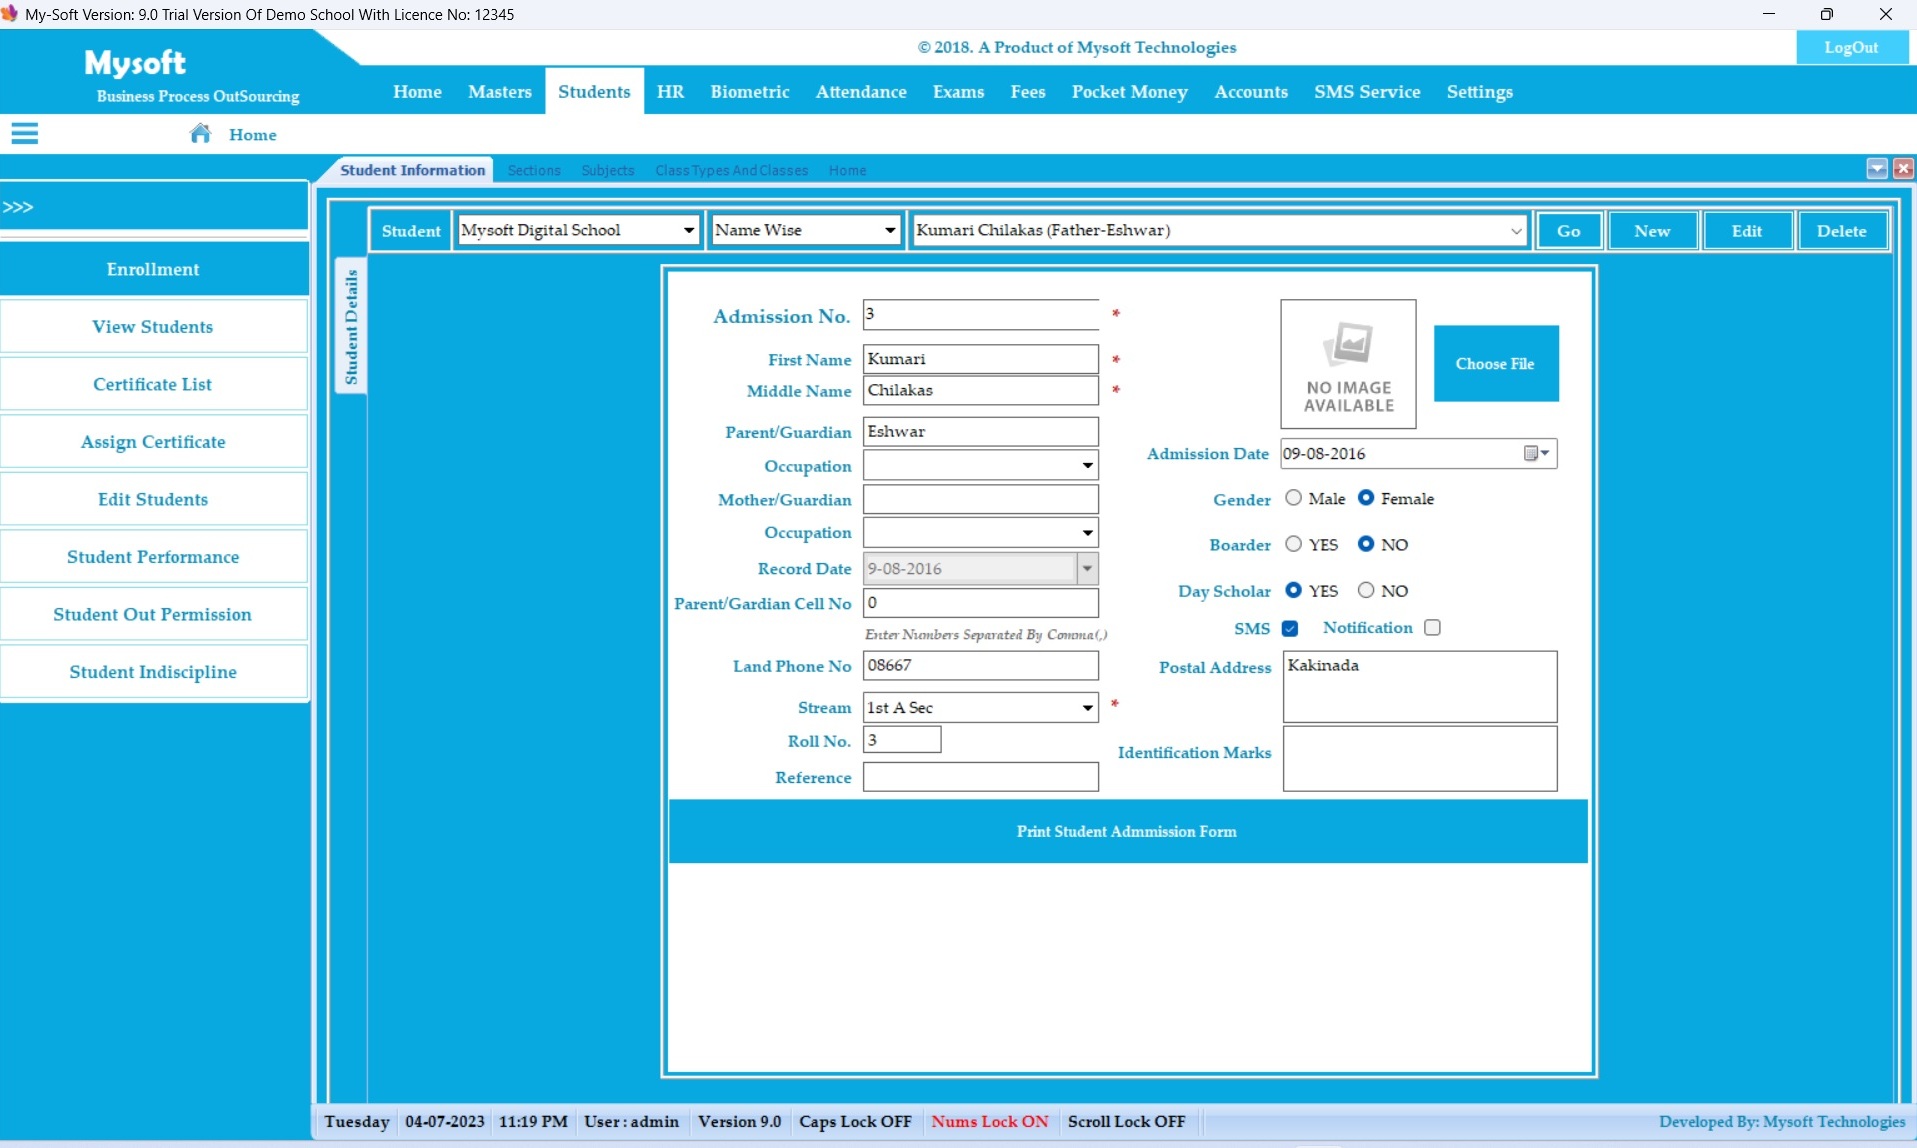This screenshot has width=1917, height=1148.
Task: Click the No Image Available photo placeholder
Action: click(x=1348, y=364)
